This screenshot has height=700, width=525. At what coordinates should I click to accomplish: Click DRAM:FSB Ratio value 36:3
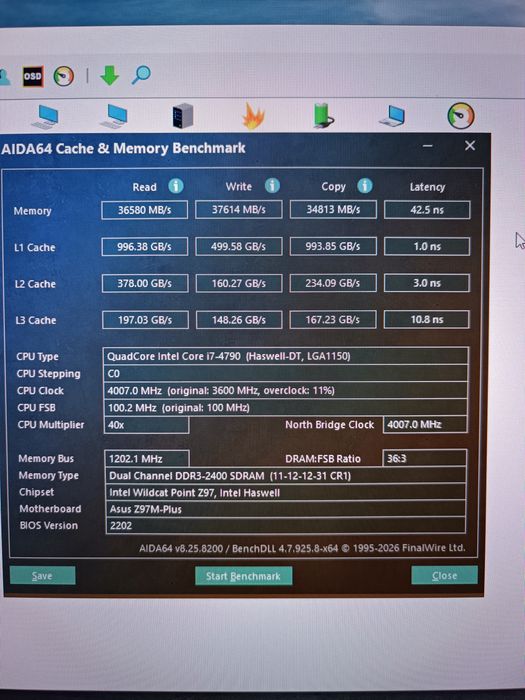(425, 458)
